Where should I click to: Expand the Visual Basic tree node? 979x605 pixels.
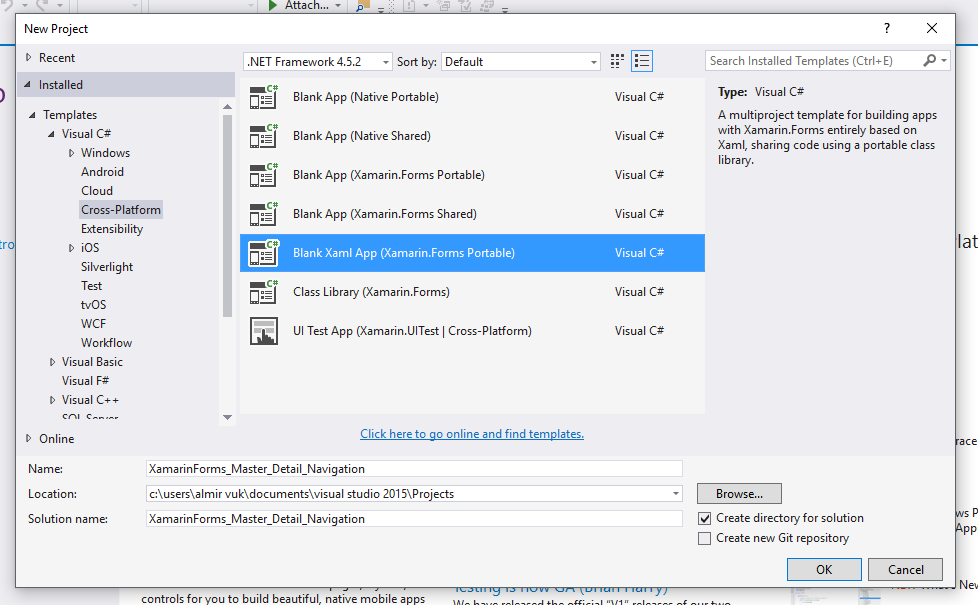(52, 362)
